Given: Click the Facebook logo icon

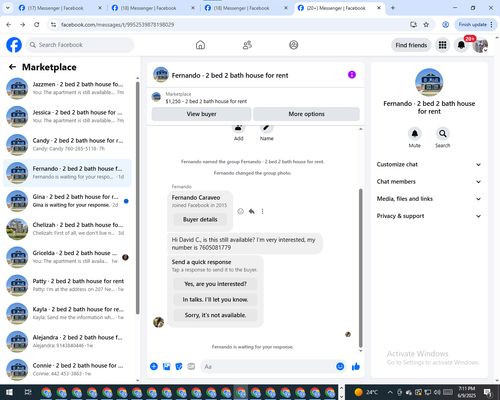Looking at the screenshot, I should click(14, 45).
